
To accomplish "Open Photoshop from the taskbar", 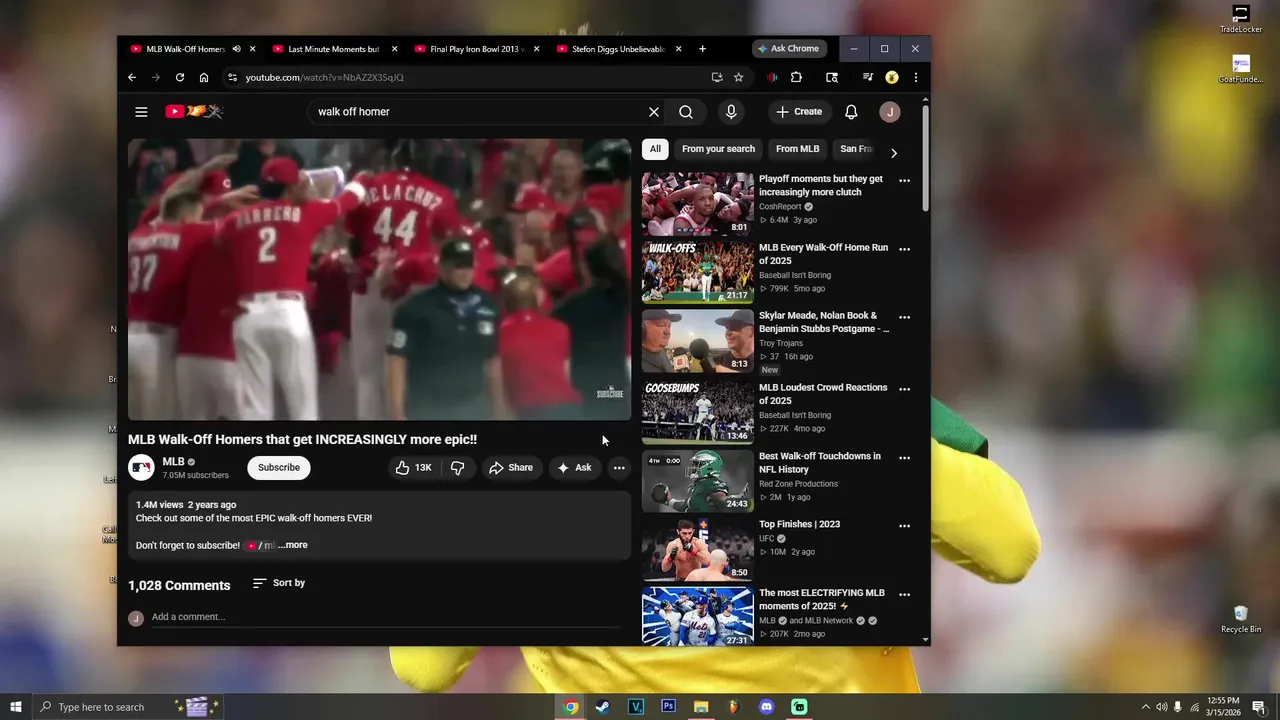I will (668, 707).
